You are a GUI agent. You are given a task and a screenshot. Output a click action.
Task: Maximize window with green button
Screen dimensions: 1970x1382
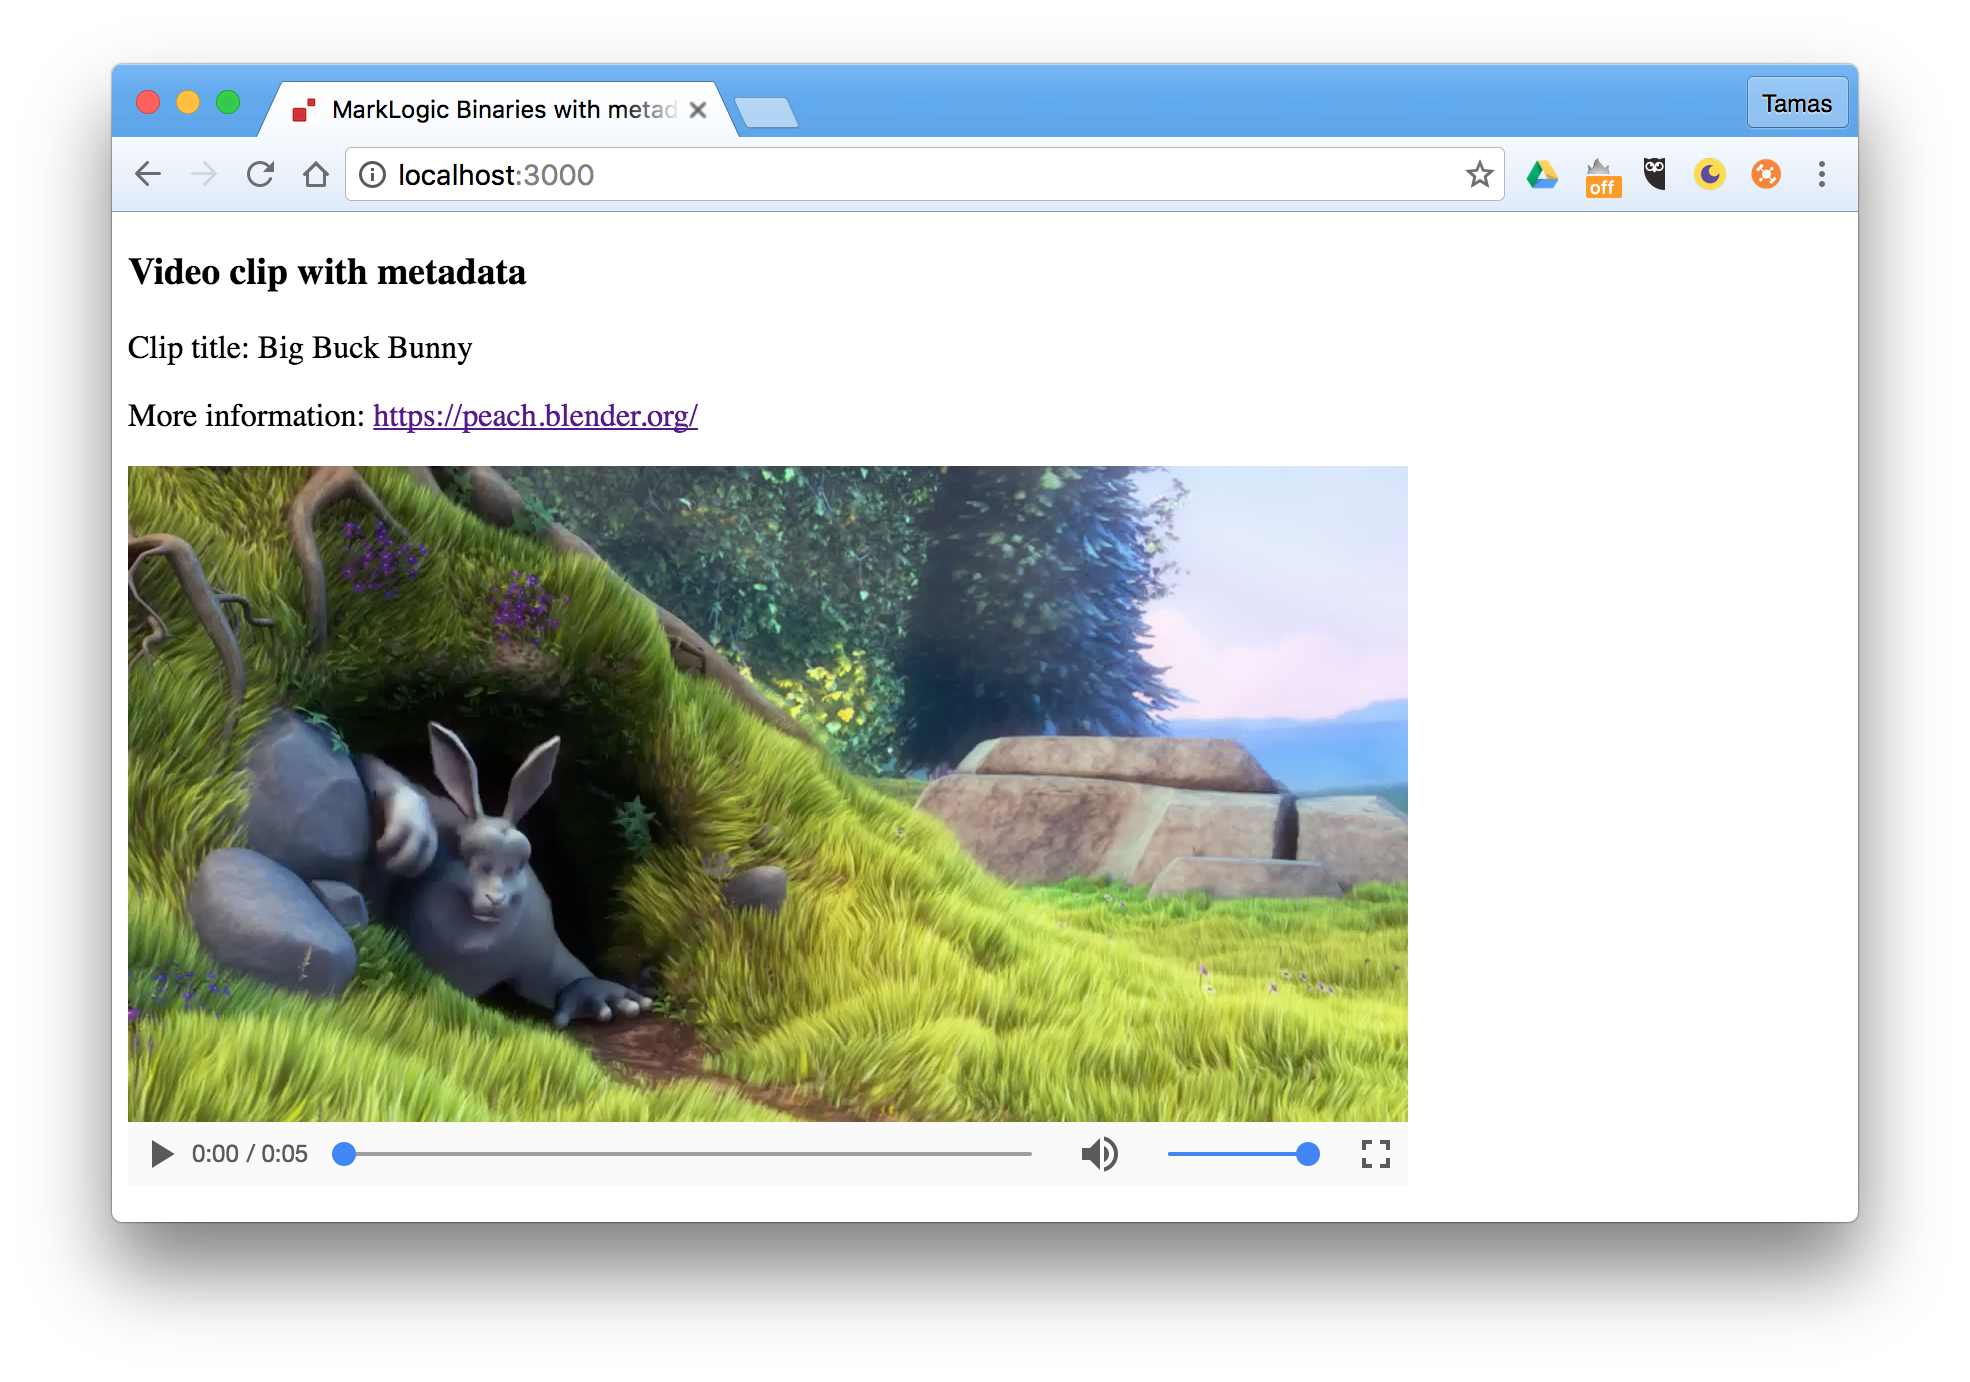(x=228, y=102)
